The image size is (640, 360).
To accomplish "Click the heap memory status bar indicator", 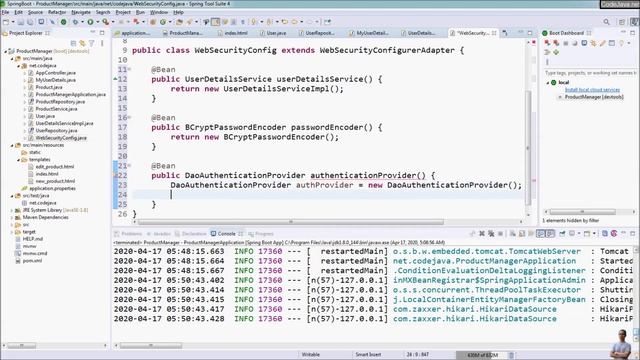I will (482, 355).
